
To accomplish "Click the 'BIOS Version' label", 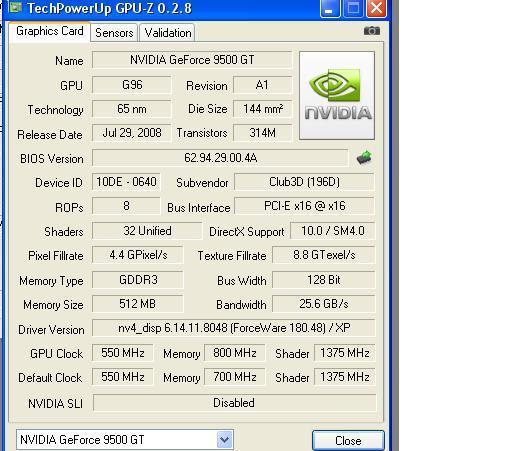I will coord(52,159).
